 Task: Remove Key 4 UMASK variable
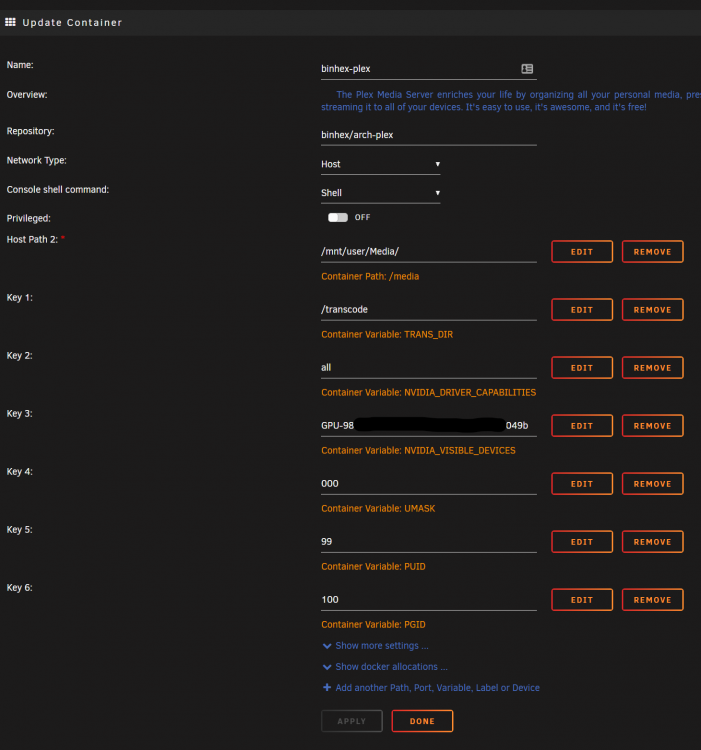653,484
